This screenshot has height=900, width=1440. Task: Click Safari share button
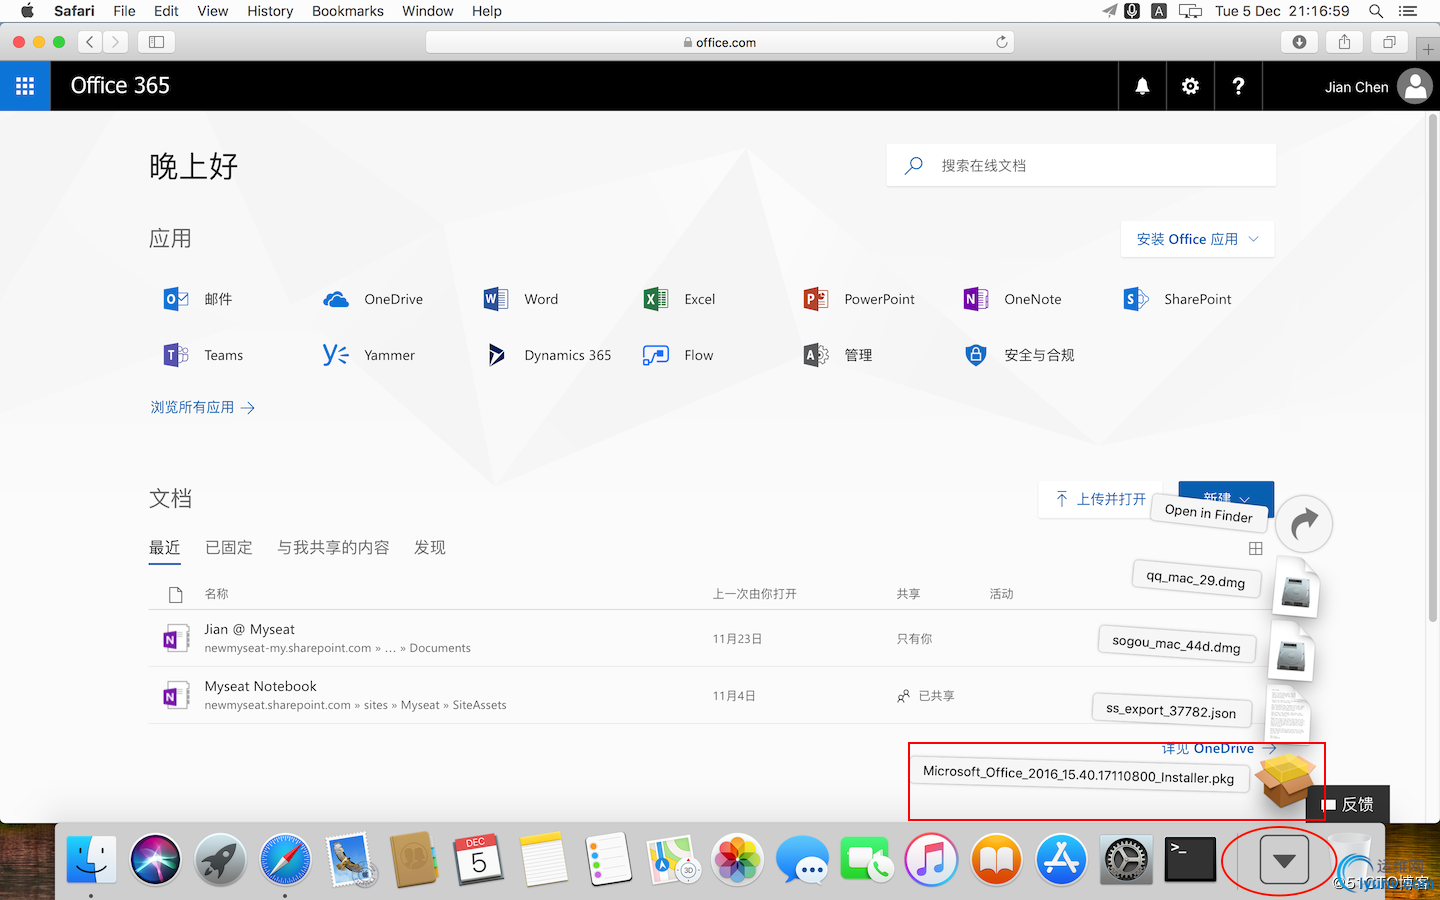click(1344, 42)
